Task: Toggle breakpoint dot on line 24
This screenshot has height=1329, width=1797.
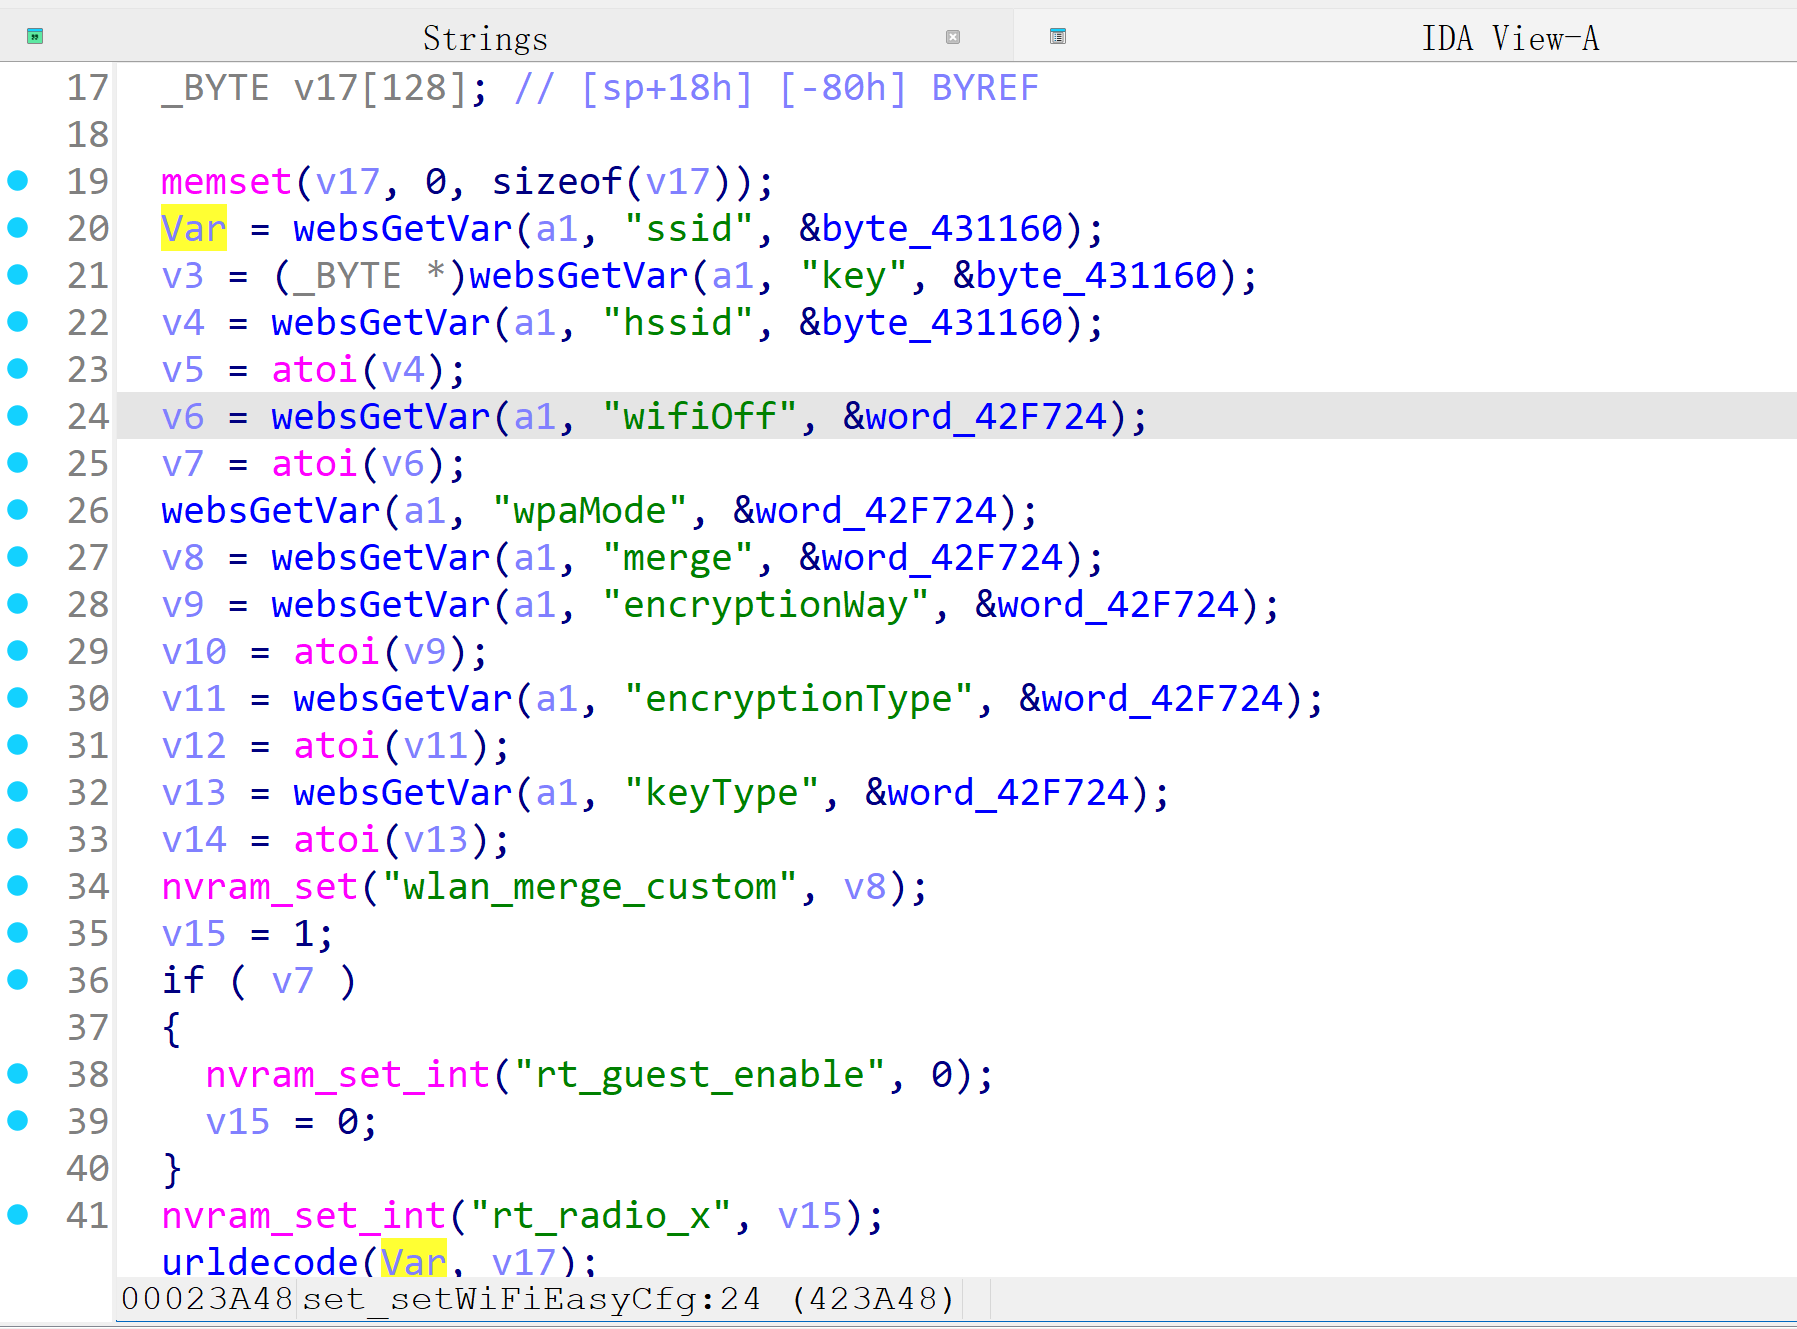Action: [x=18, y=416]
